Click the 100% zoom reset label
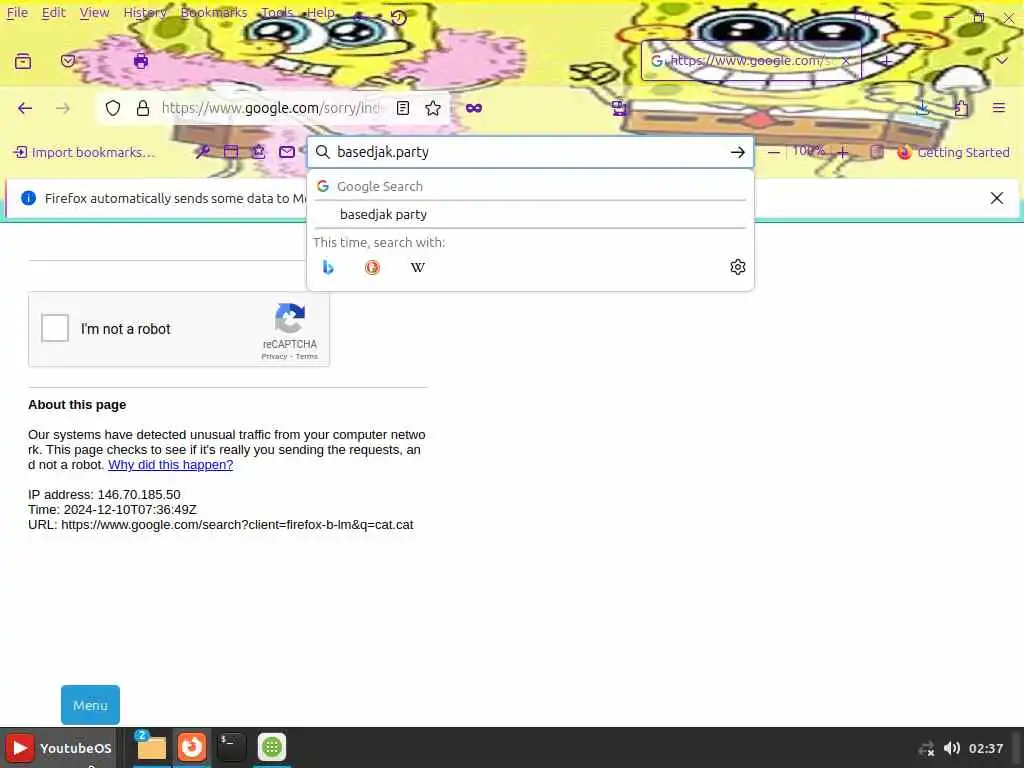This screenshot has height=768, width=1024. coord(808,151)
